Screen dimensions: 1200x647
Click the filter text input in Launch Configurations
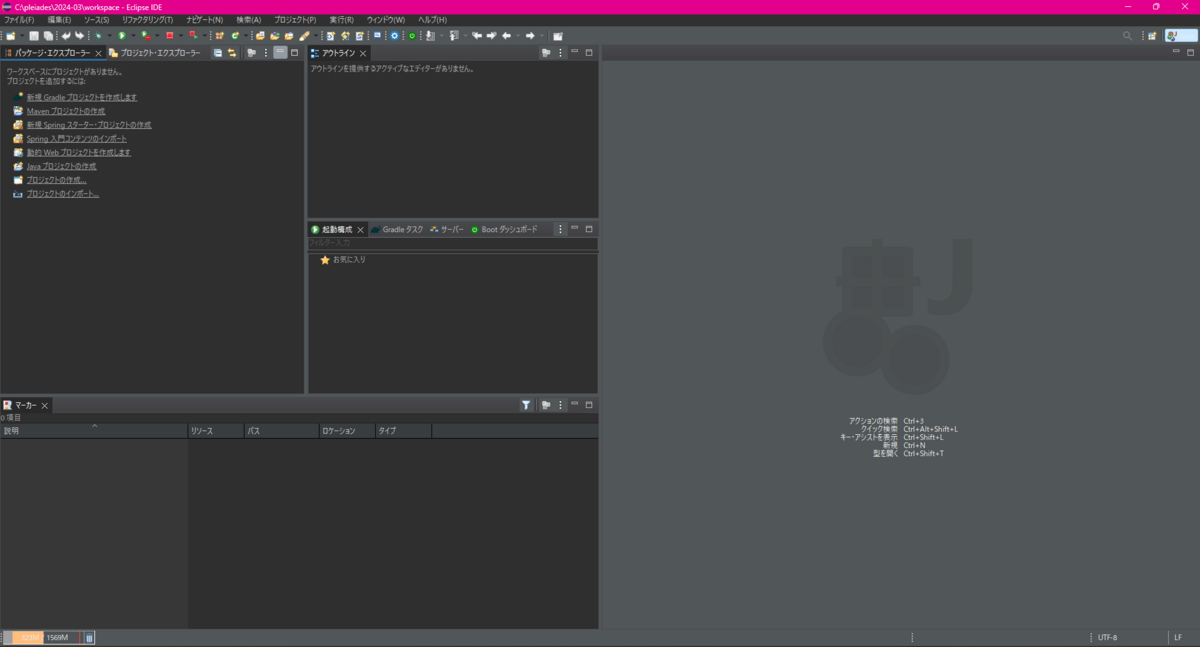pyautogui.click(x=453, y=243)
